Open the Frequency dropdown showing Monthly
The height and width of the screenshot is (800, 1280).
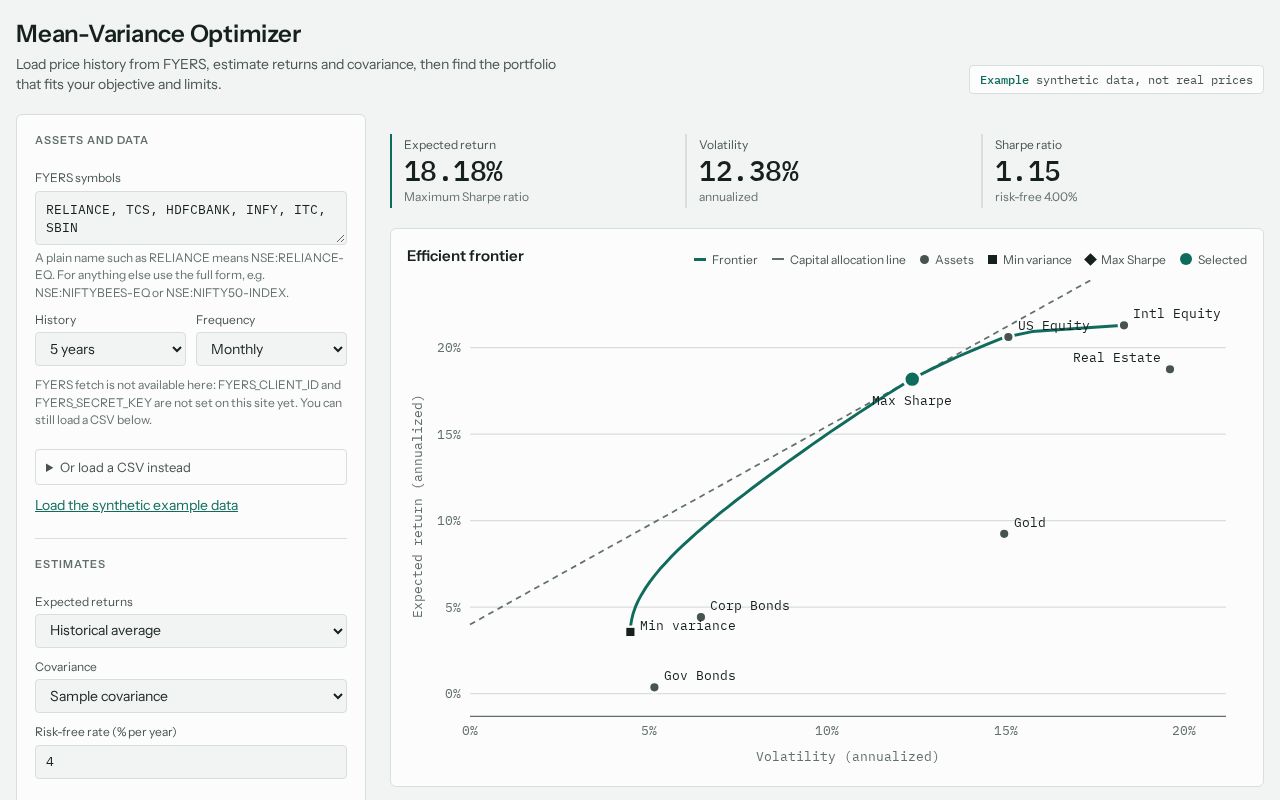click(x=271, y=349)
